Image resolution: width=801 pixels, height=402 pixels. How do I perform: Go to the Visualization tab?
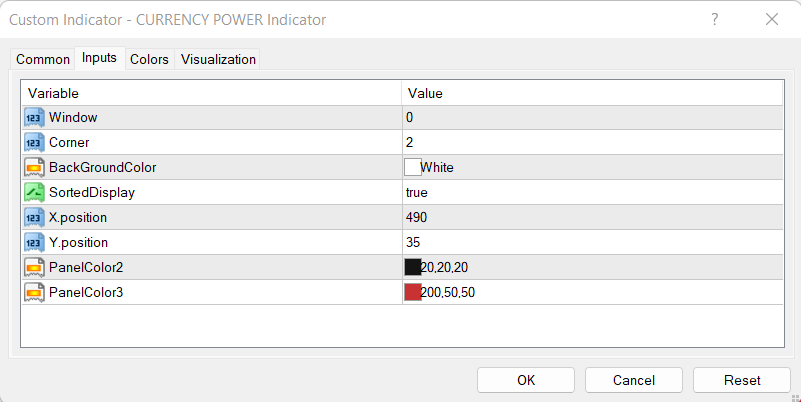click(x=218, y=60)
